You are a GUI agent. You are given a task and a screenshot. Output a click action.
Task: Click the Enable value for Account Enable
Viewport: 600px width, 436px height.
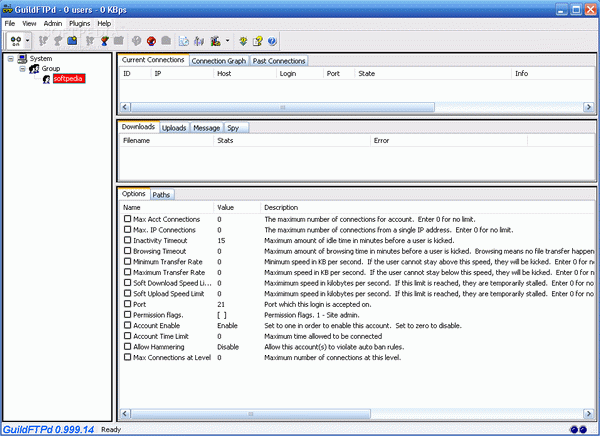227,325
